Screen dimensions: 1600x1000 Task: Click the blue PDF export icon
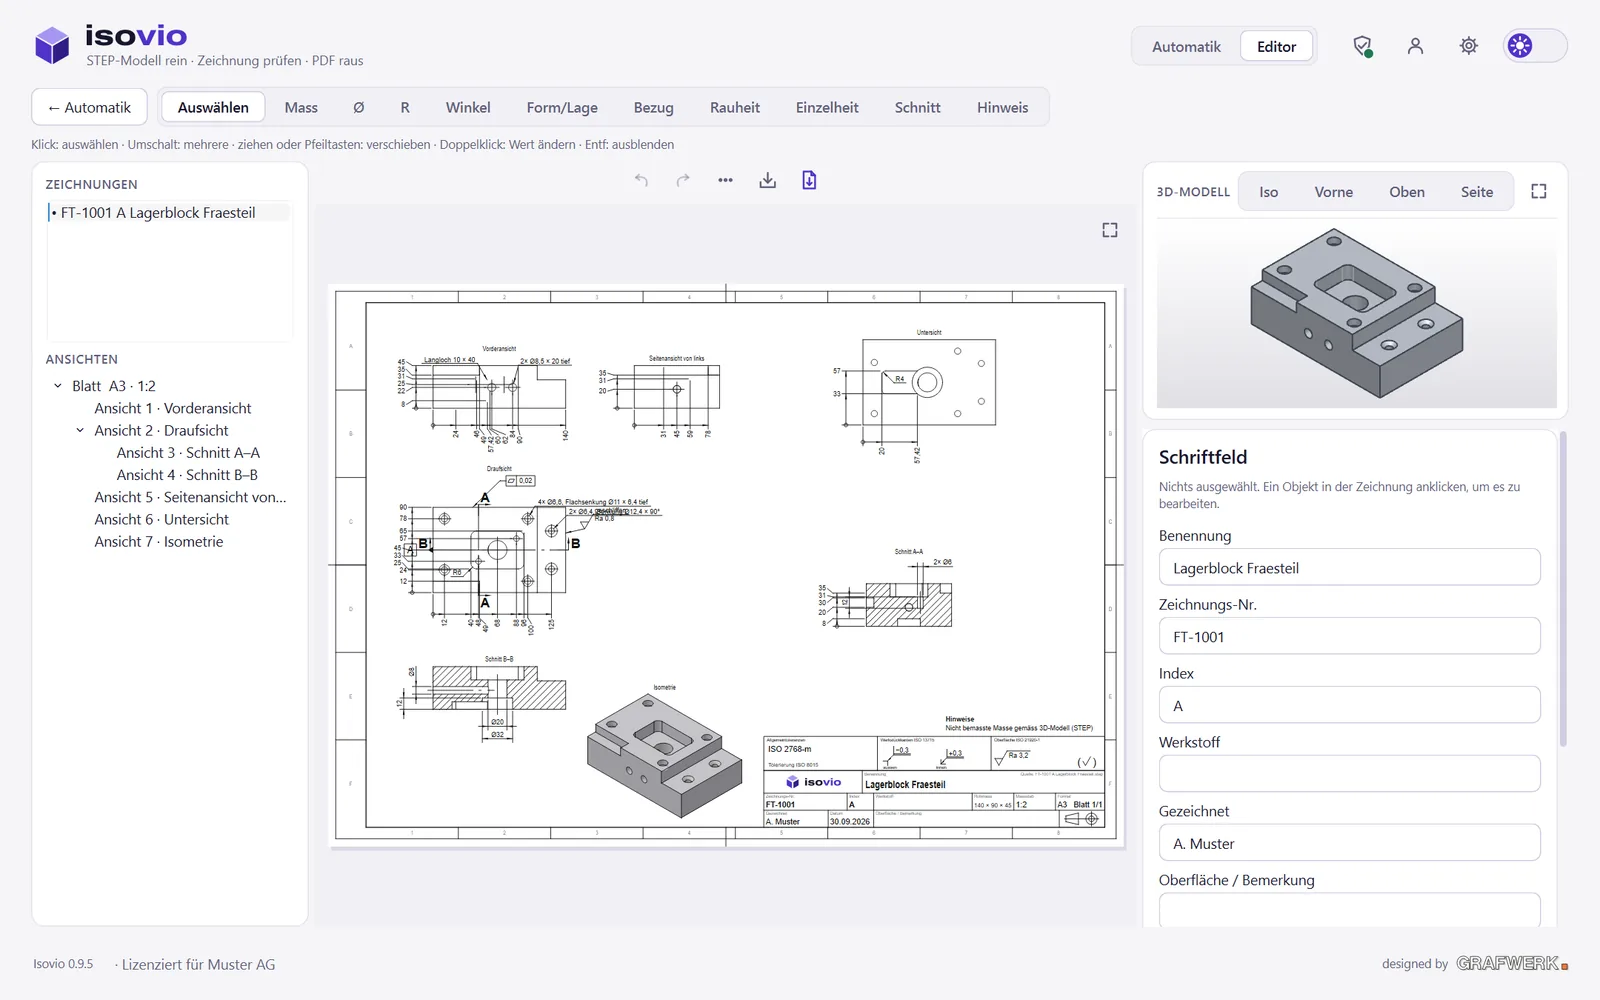click(809, 180)
